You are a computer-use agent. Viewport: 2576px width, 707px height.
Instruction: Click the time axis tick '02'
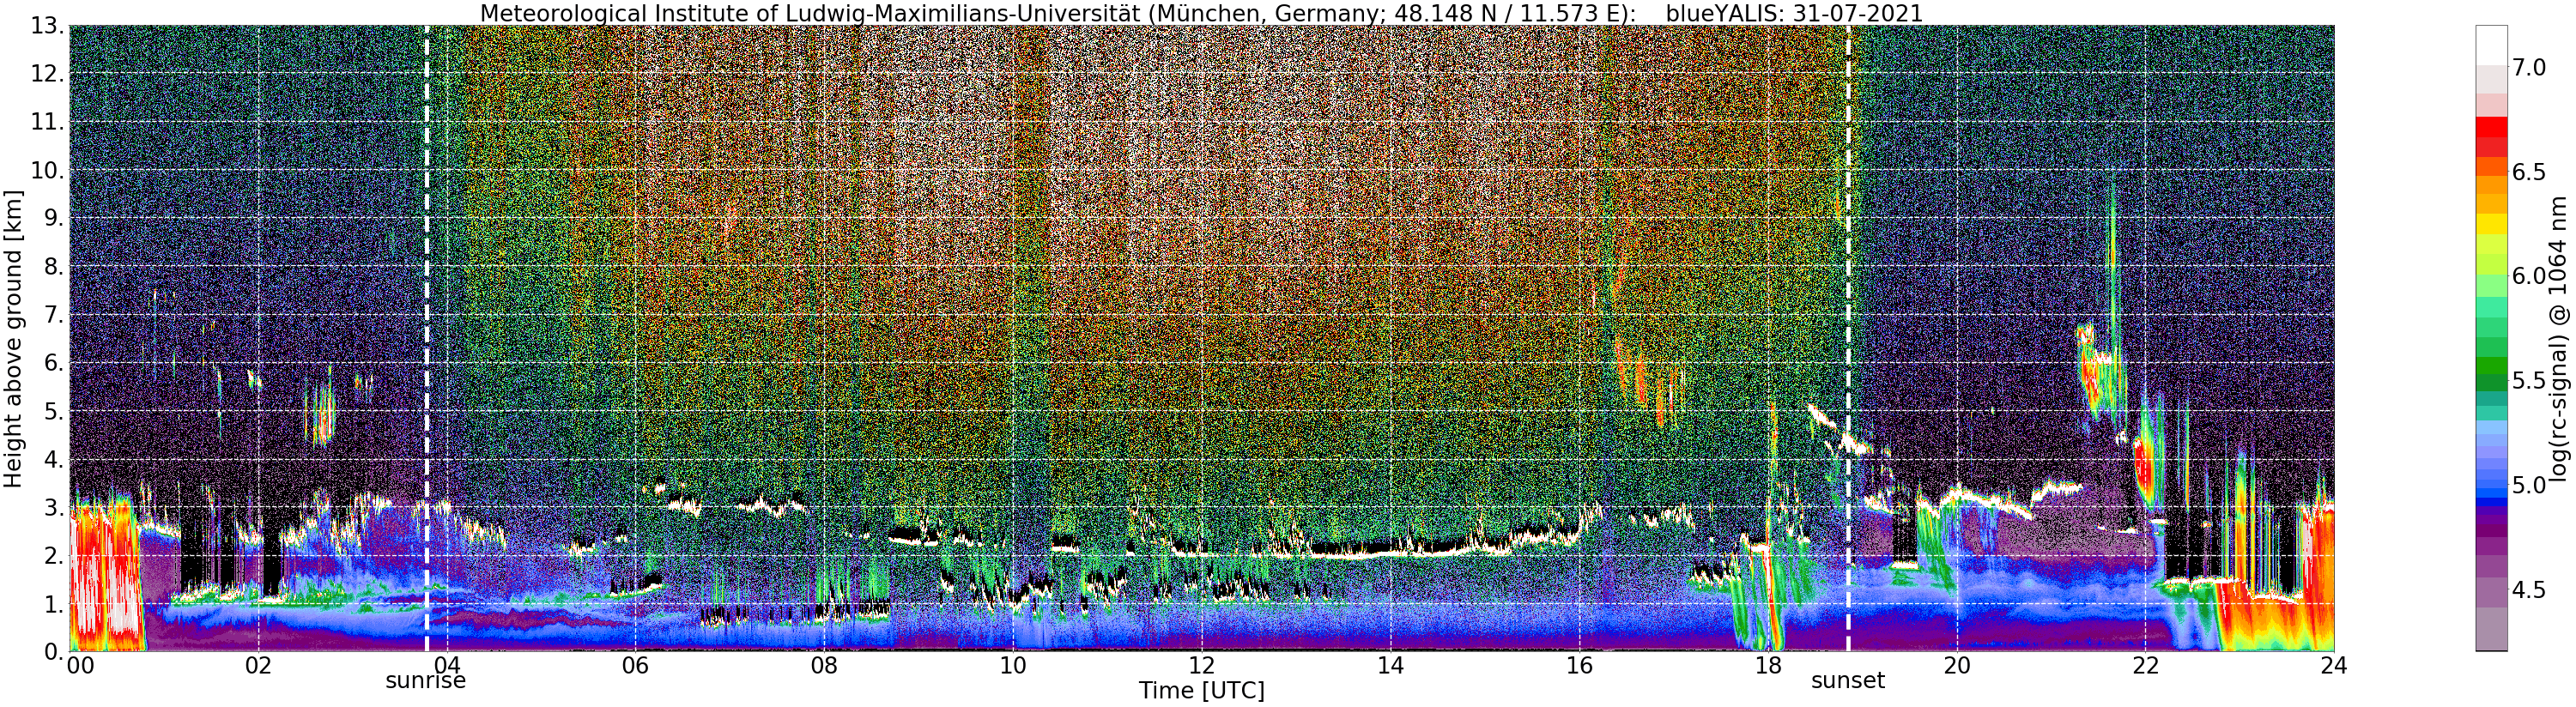[258, 666]
